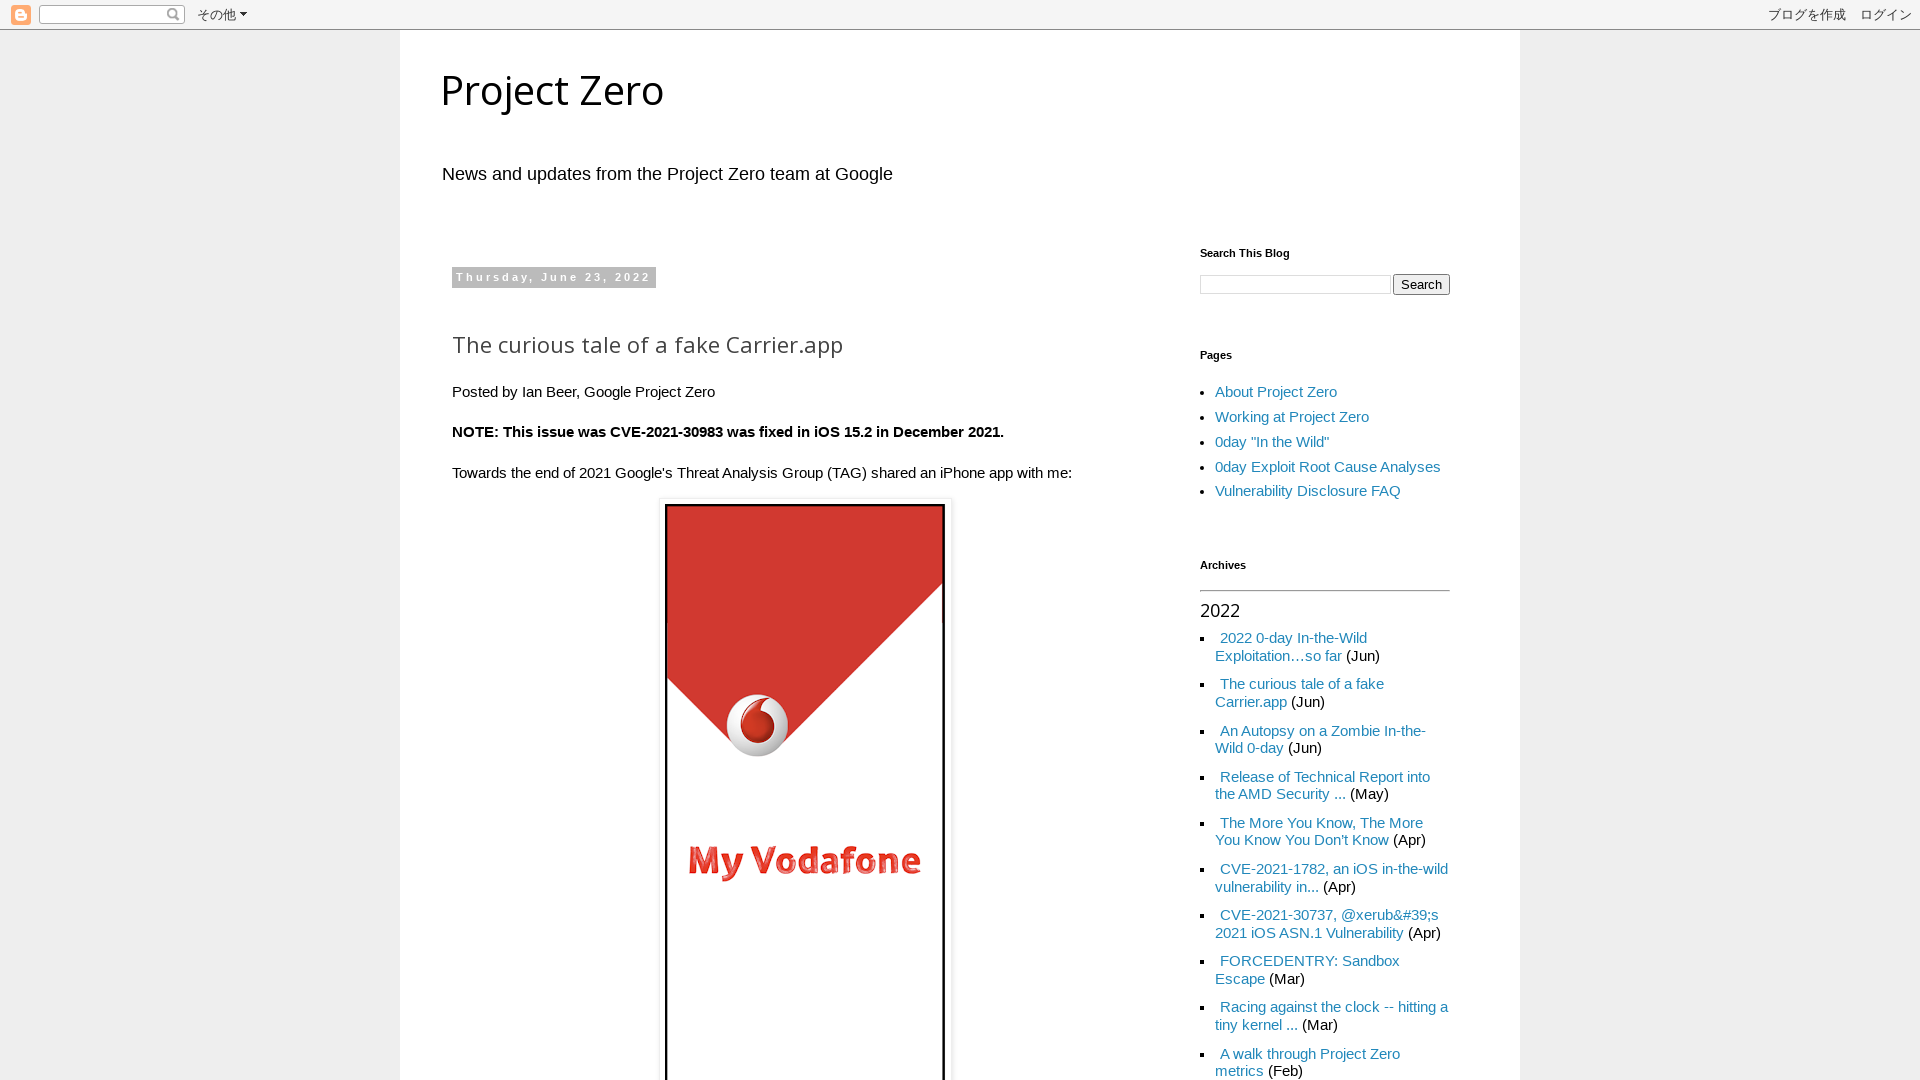Open the Vulnerability Disclosure FAQ
This screenshot has height=1080, width=1920.
pos(1307,491)
